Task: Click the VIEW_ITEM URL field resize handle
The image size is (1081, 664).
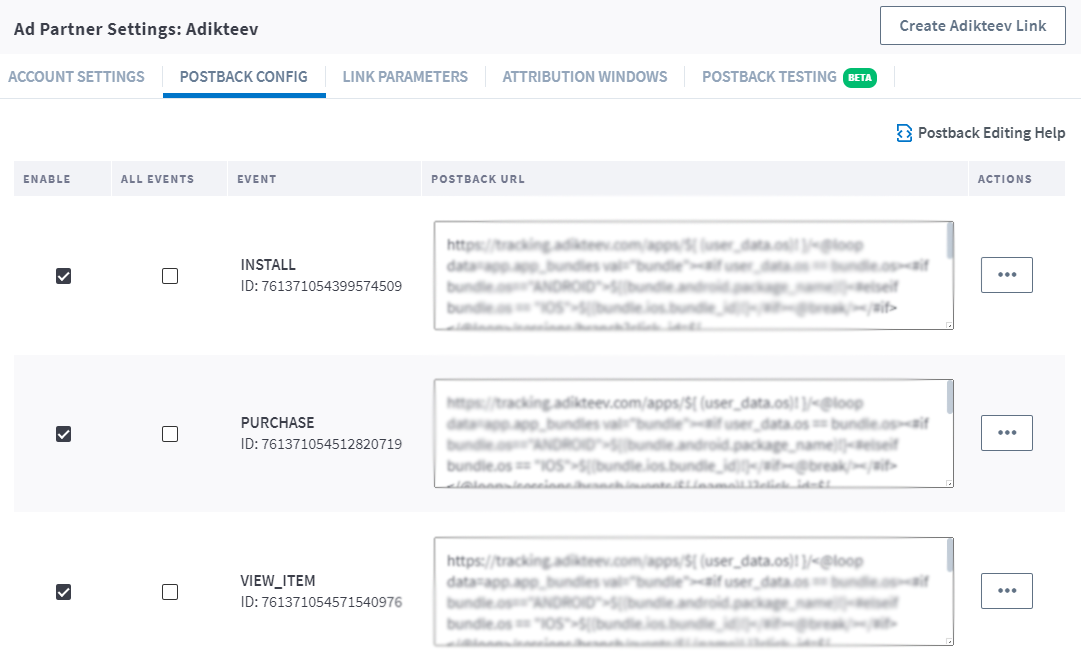Action: (949, 641)
